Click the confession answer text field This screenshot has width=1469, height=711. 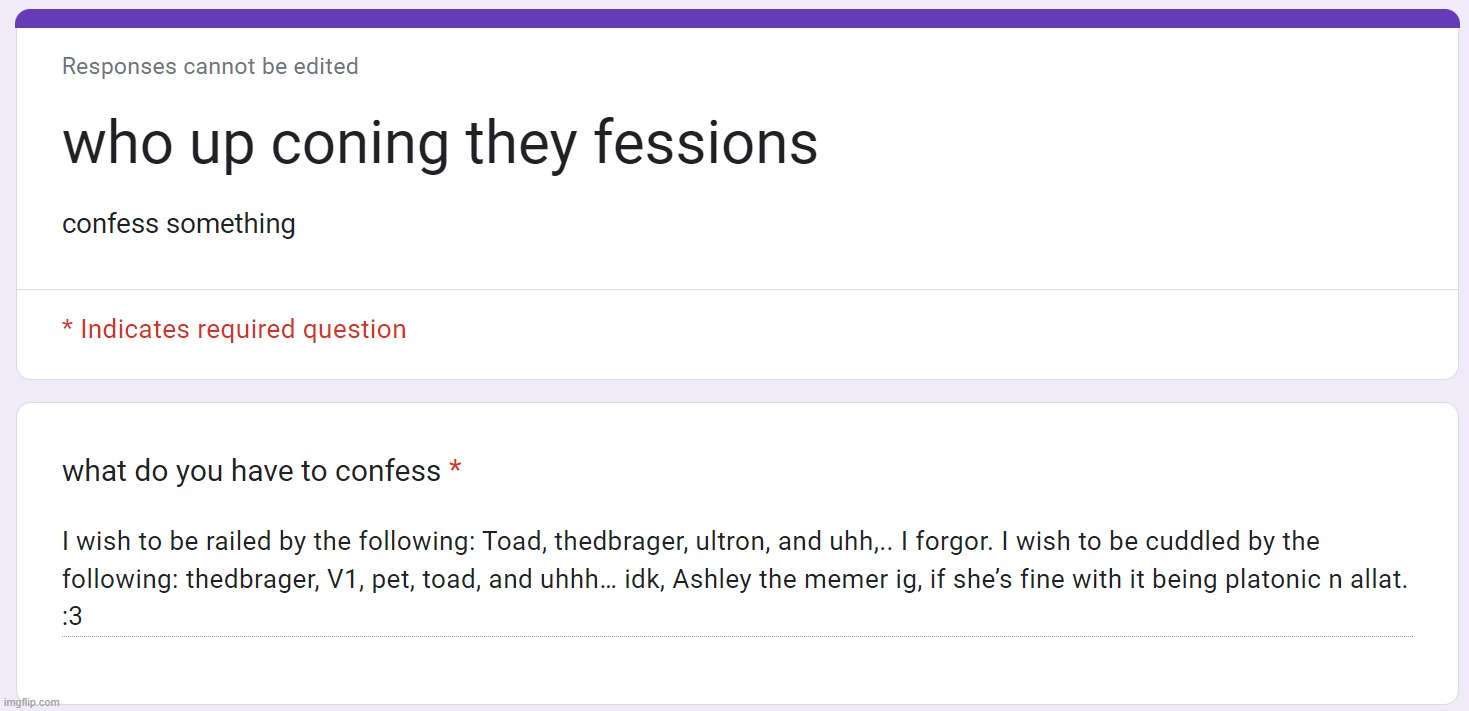[737, 579]
